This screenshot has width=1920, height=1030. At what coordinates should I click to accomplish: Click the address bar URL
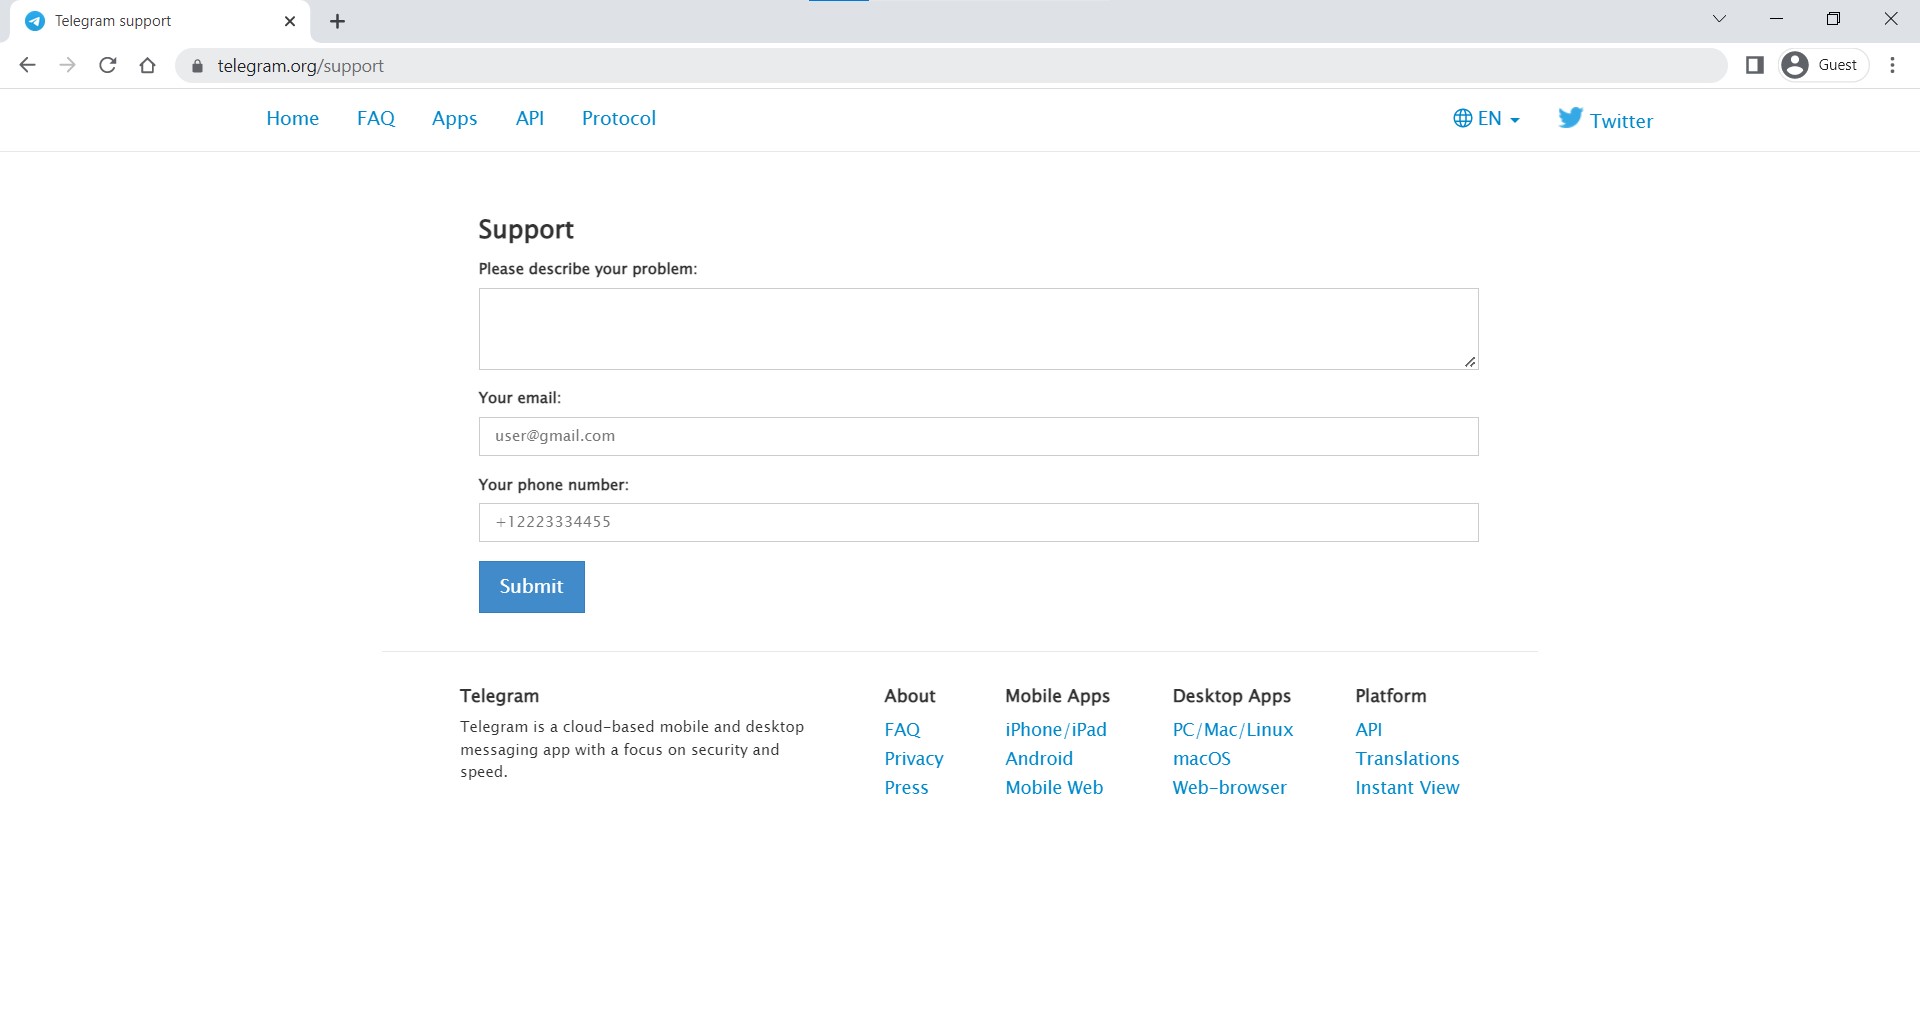[300, 66]
